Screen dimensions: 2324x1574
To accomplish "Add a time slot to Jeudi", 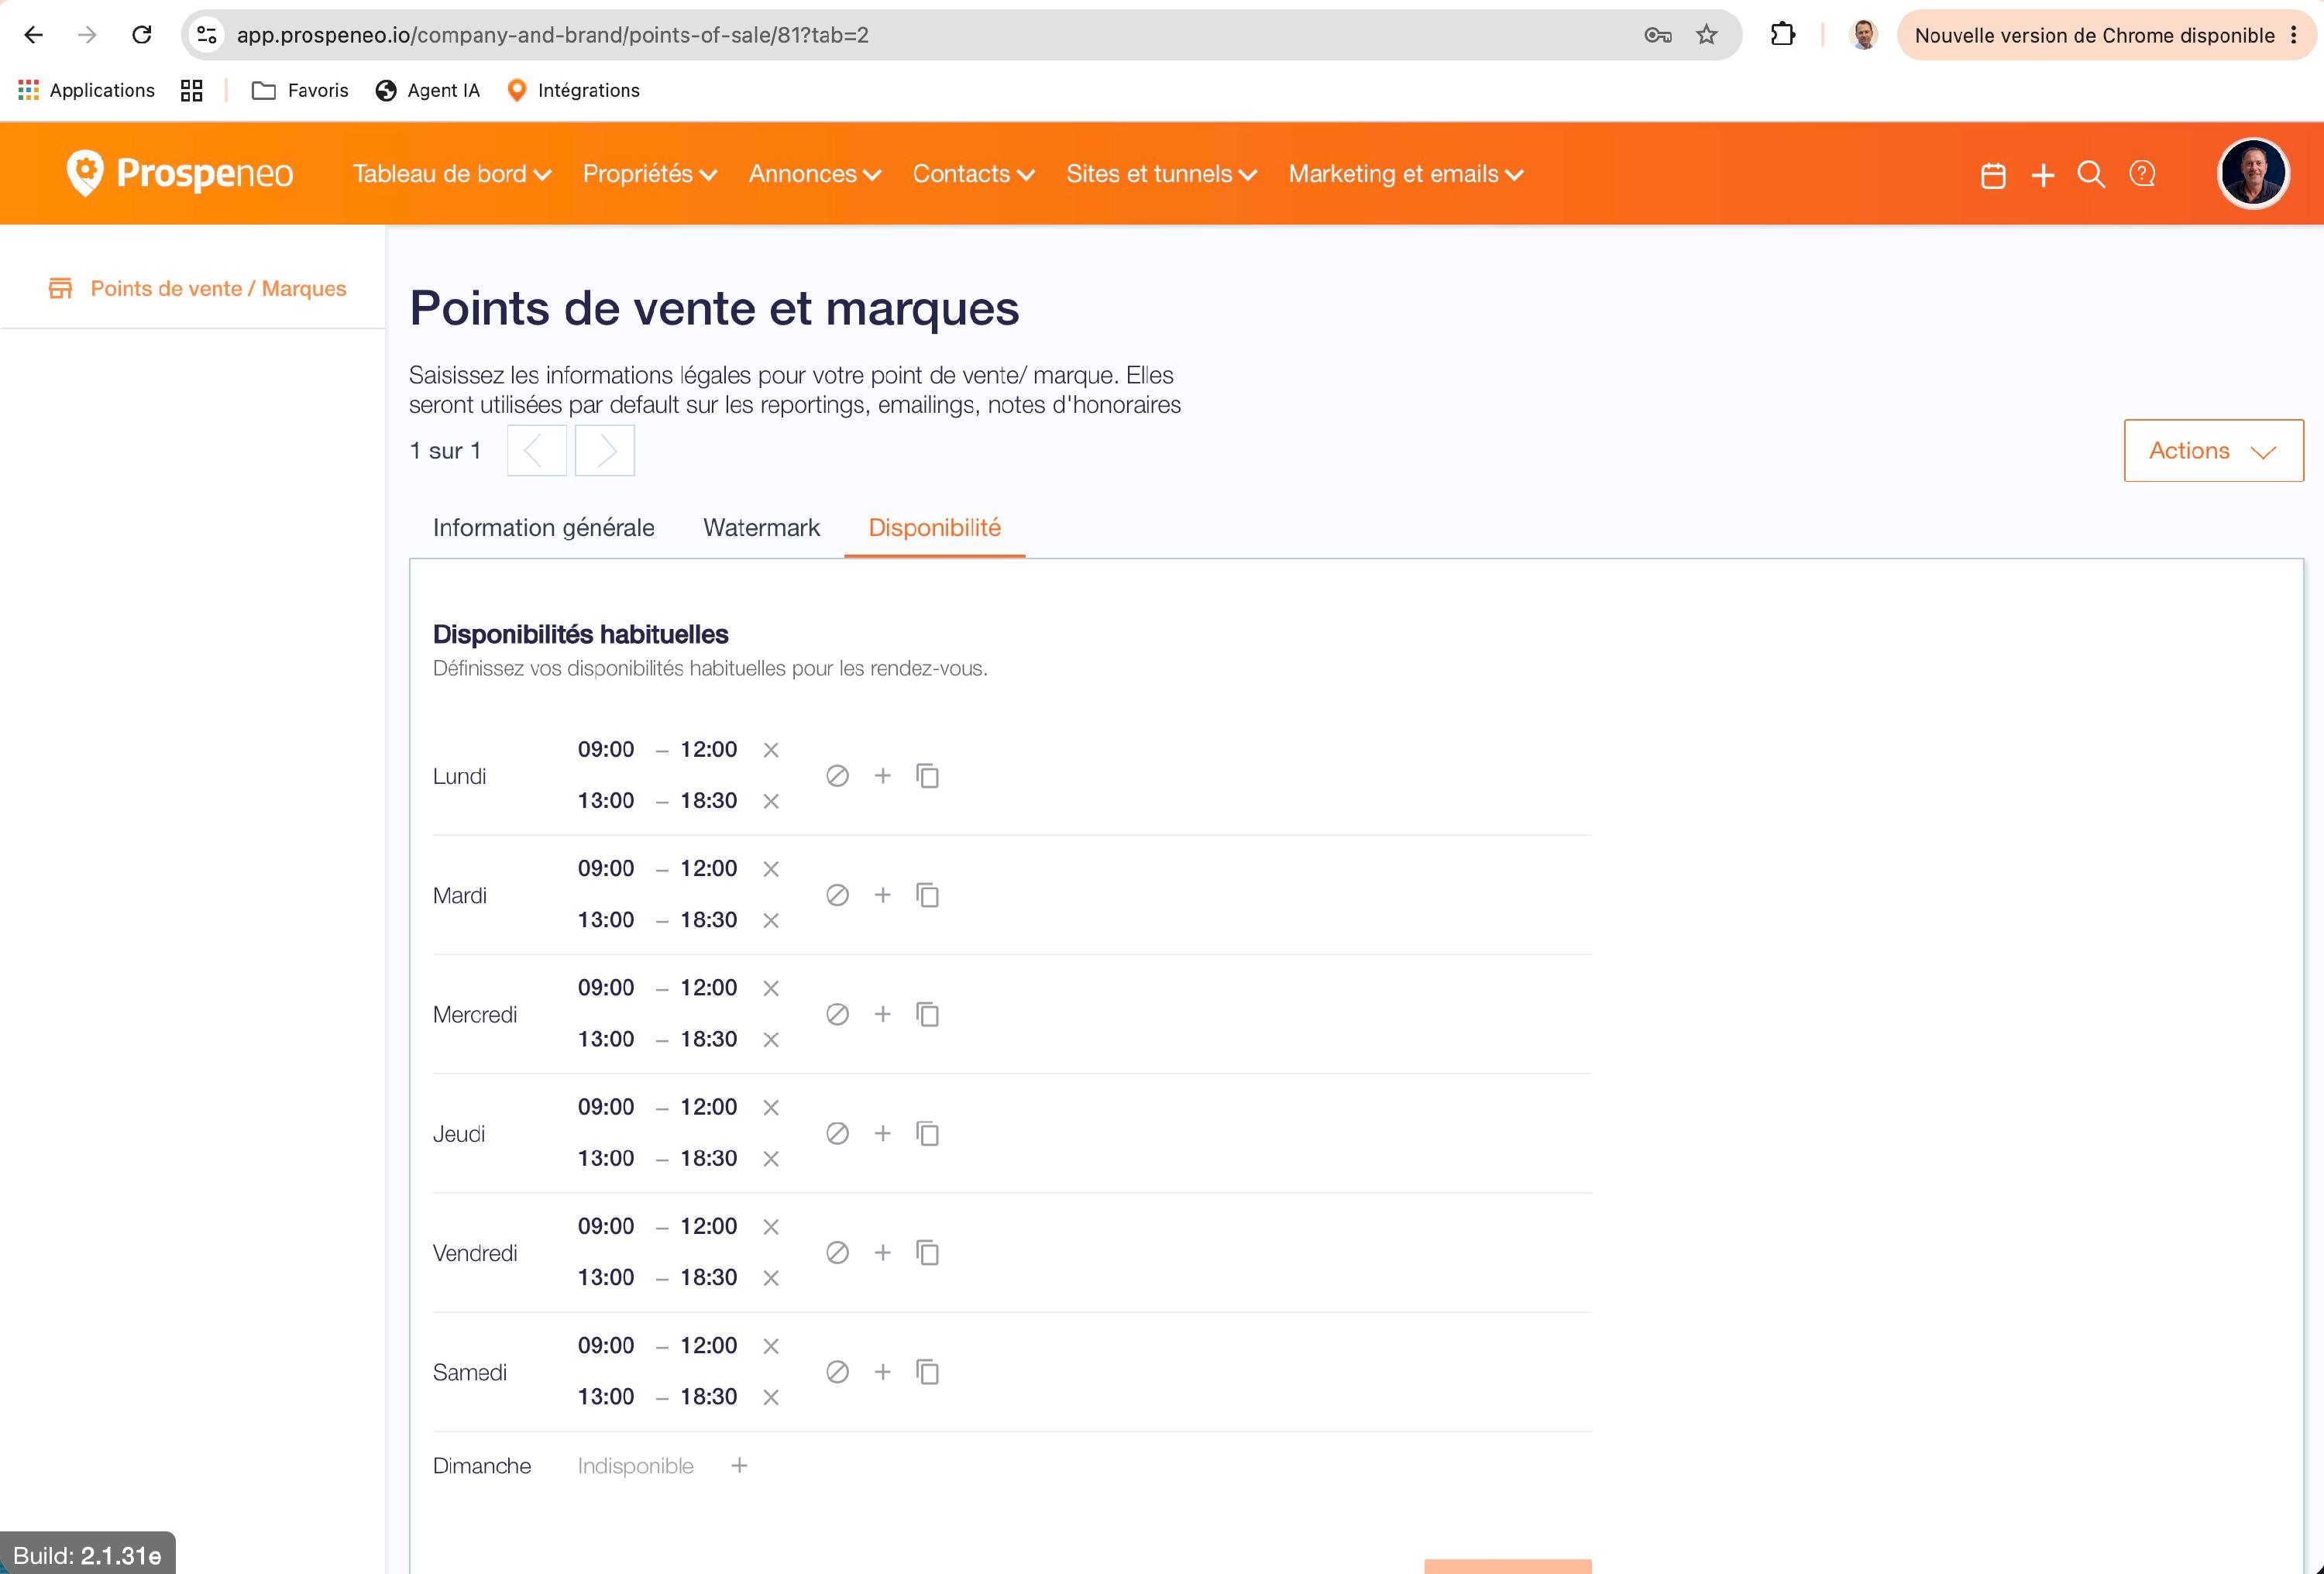I will coord(882,1133).
